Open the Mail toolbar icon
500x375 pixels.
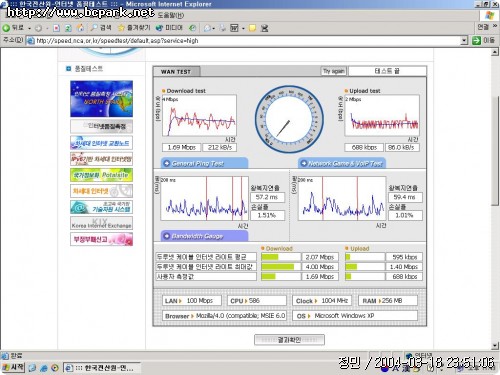pyautogui.click(x=207, y=28)
